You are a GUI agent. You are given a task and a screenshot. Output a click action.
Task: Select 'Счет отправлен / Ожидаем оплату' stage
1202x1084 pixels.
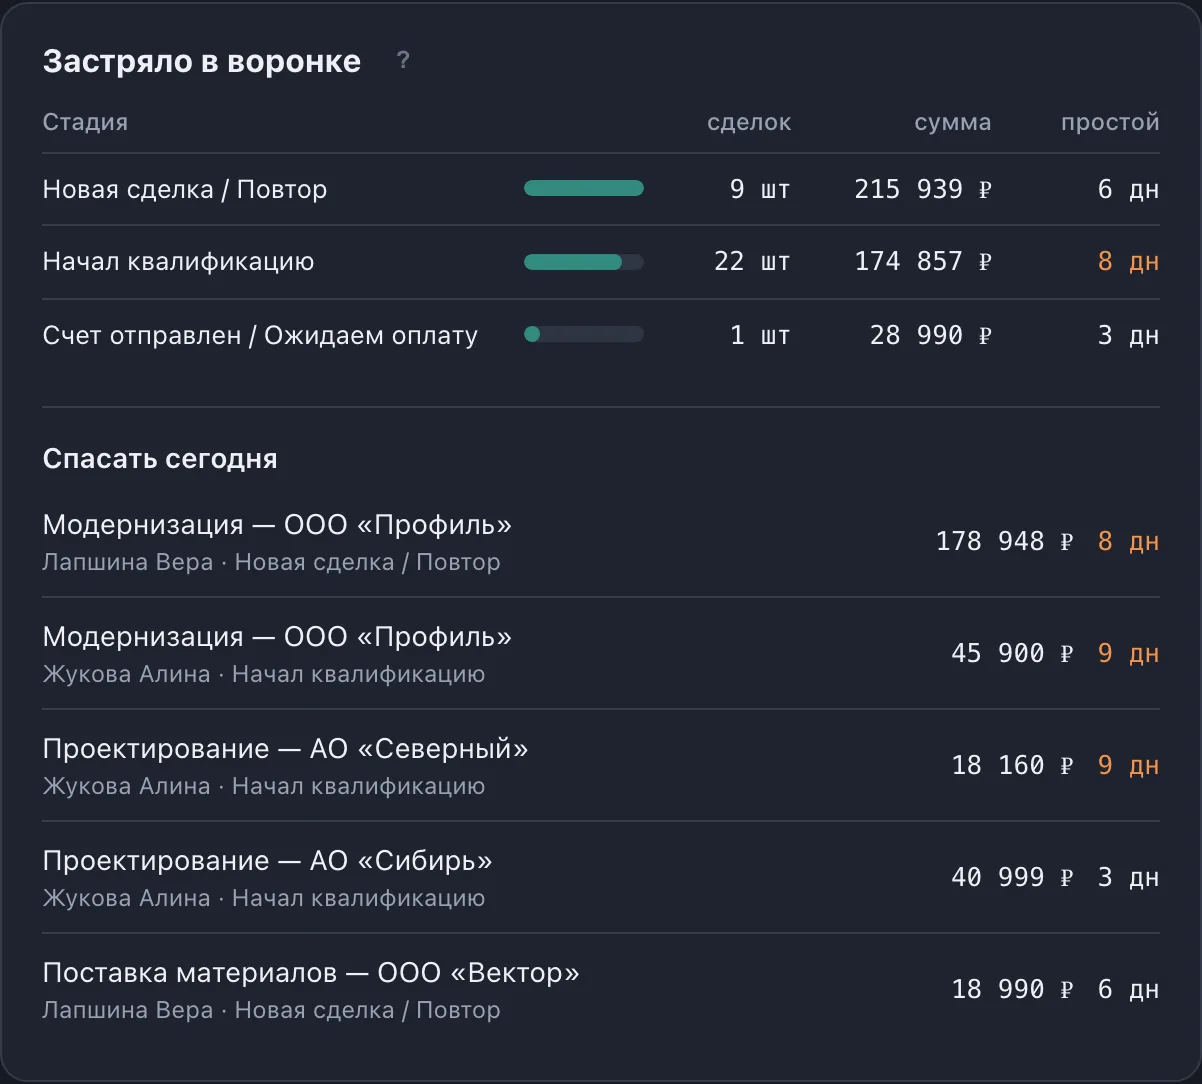(601, 335)
